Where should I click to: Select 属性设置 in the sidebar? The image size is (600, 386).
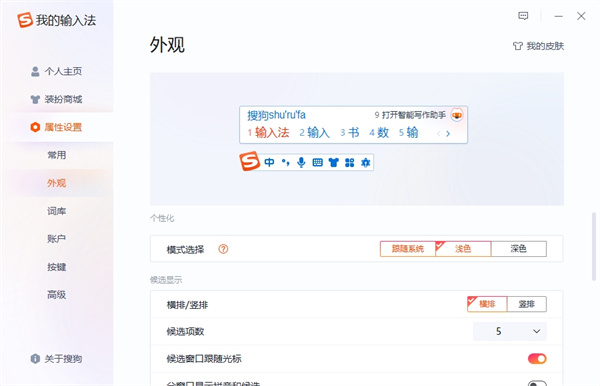tap(57, 127)
